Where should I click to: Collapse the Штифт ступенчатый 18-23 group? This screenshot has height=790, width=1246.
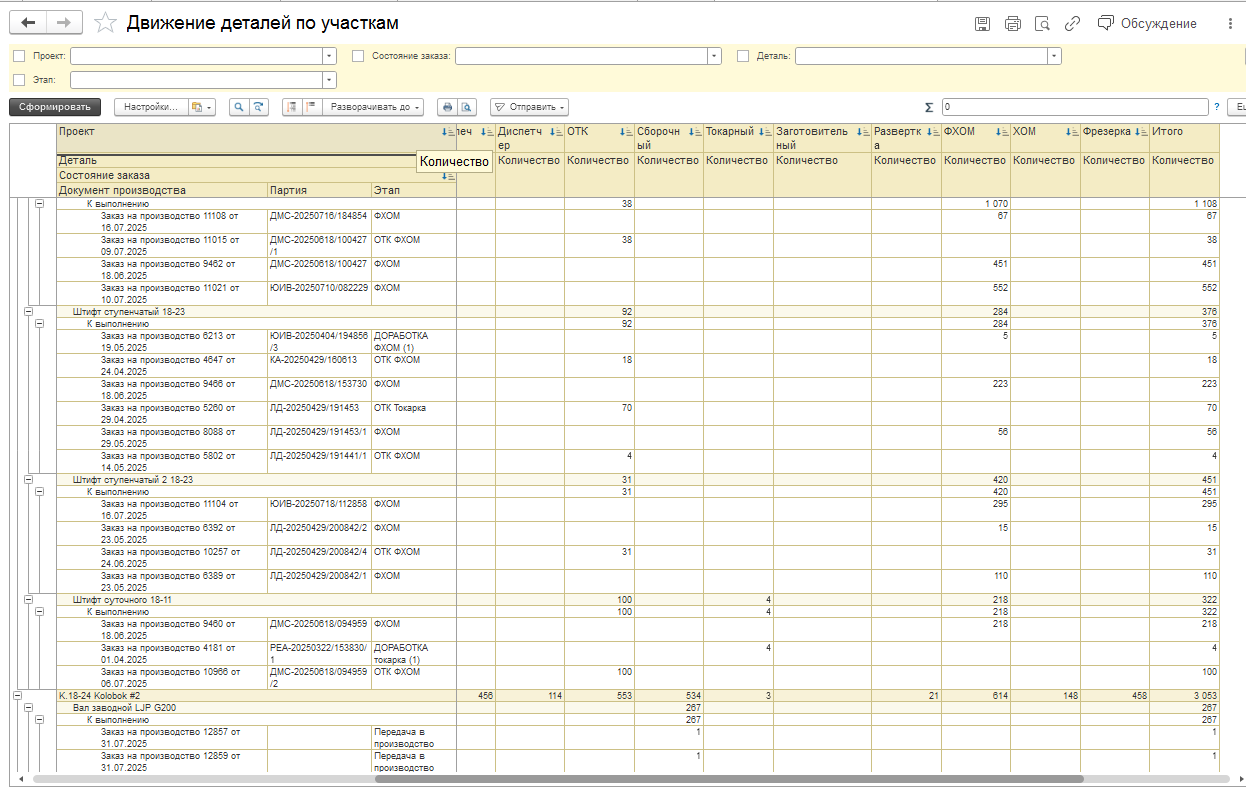pos(27,312)
